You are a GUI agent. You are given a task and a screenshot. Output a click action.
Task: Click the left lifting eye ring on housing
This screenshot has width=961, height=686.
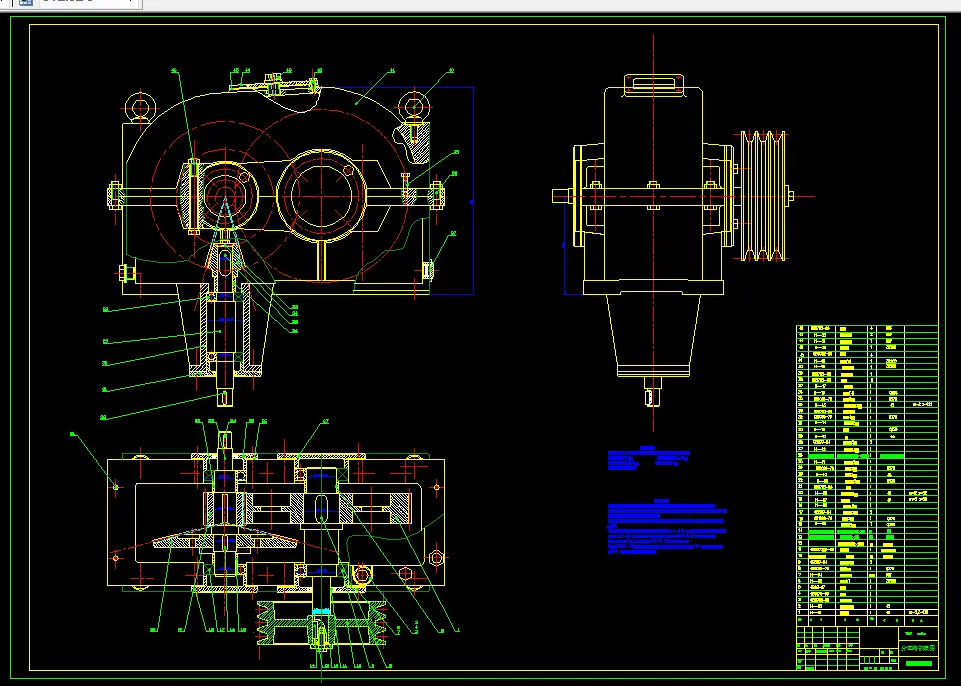pyautogui.click(x=141, y=108)
